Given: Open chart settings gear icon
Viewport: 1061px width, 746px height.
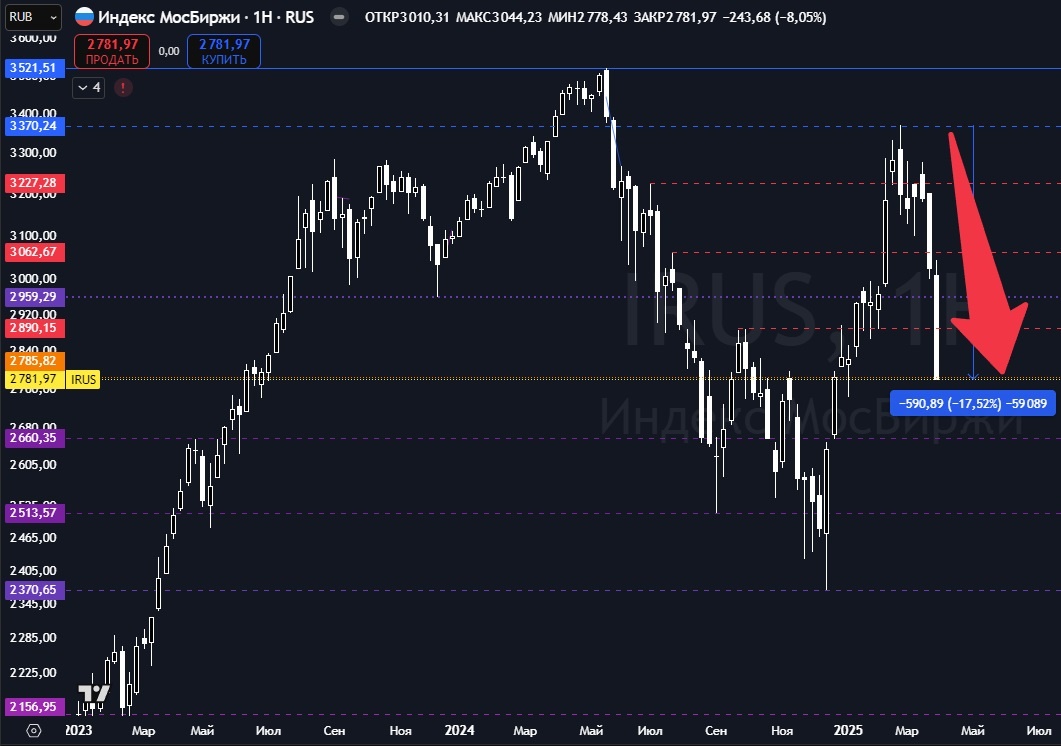Looking at the screenshot, I should tap(33, 731).
